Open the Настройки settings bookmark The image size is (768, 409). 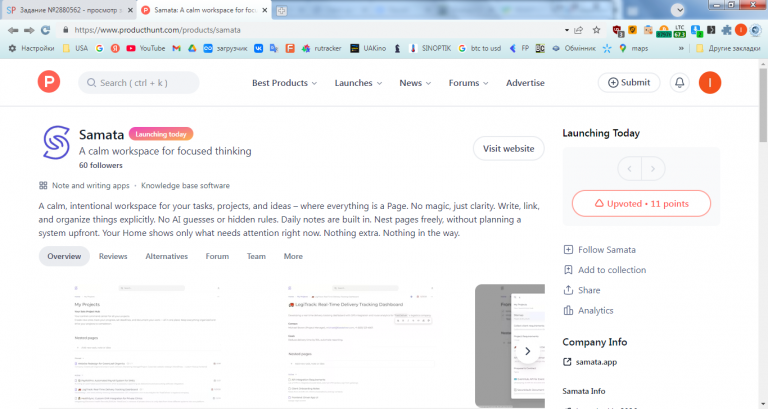[31, 48]
